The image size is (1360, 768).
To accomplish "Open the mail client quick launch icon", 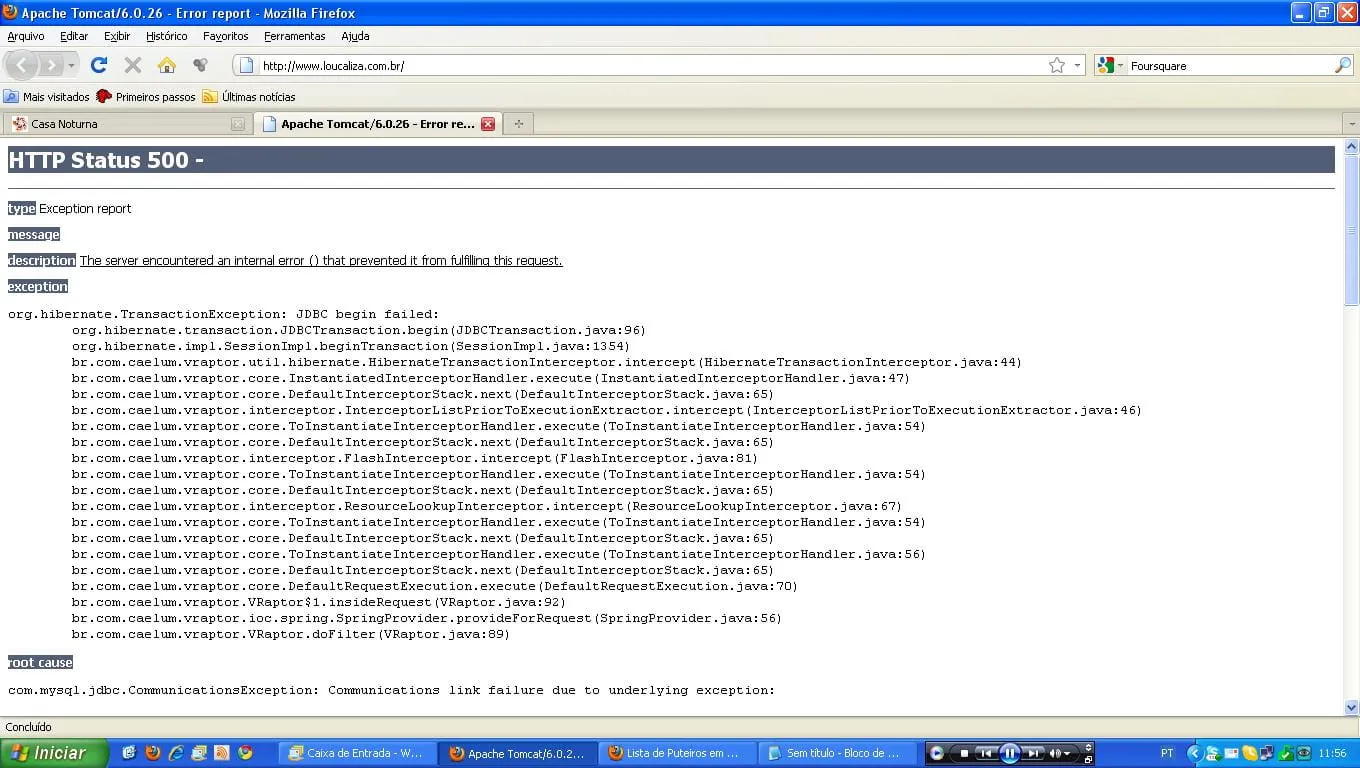I will [199, 753].
